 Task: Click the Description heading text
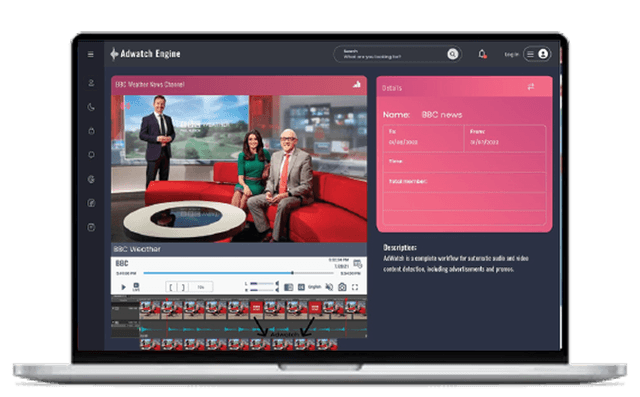pos(400,247)
